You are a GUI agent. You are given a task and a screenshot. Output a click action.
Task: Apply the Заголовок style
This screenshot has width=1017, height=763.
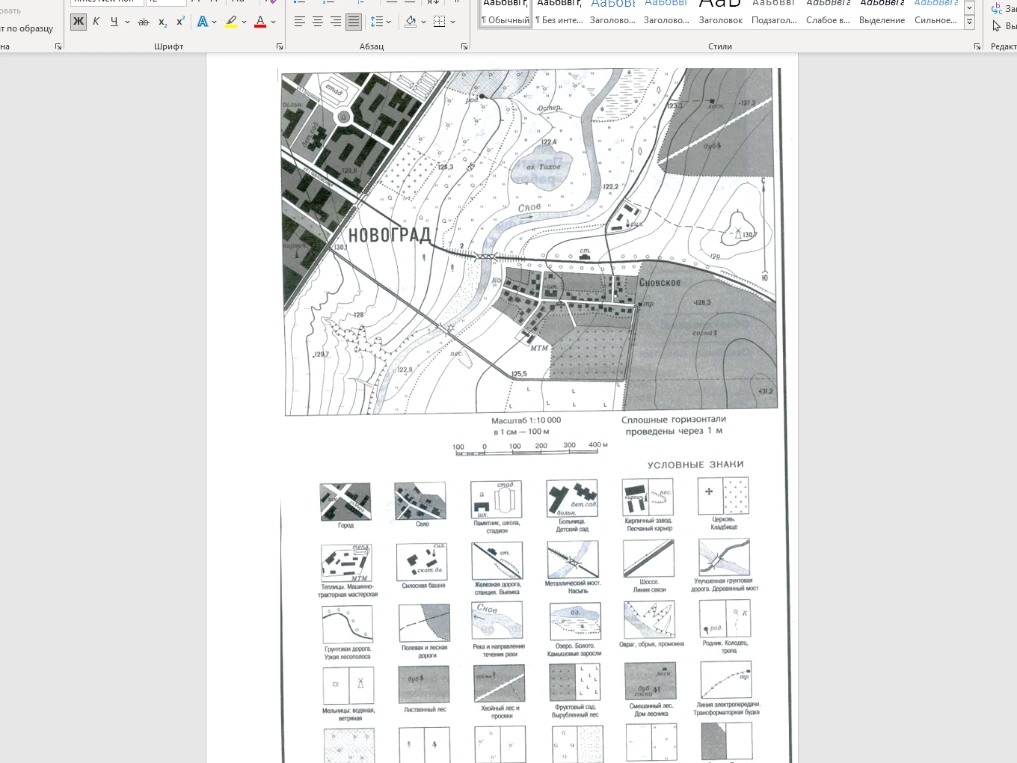(720, 14)
